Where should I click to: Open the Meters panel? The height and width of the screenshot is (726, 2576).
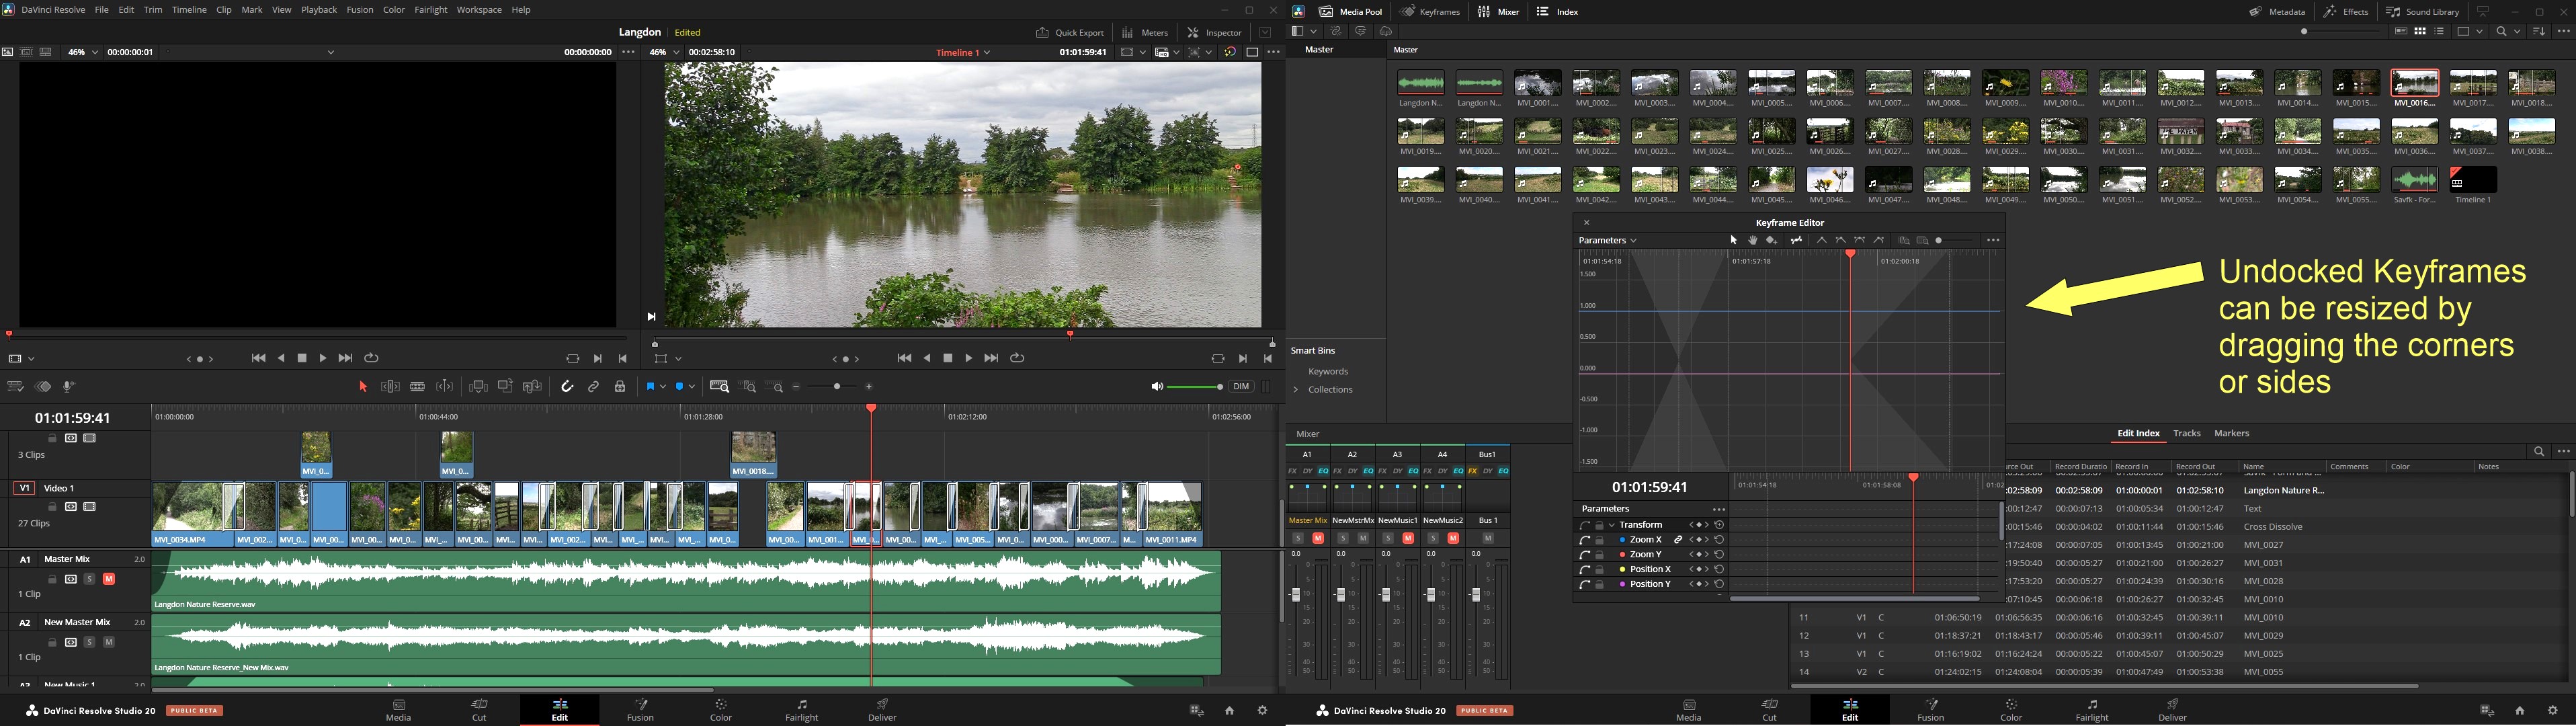coord(1145,32)
